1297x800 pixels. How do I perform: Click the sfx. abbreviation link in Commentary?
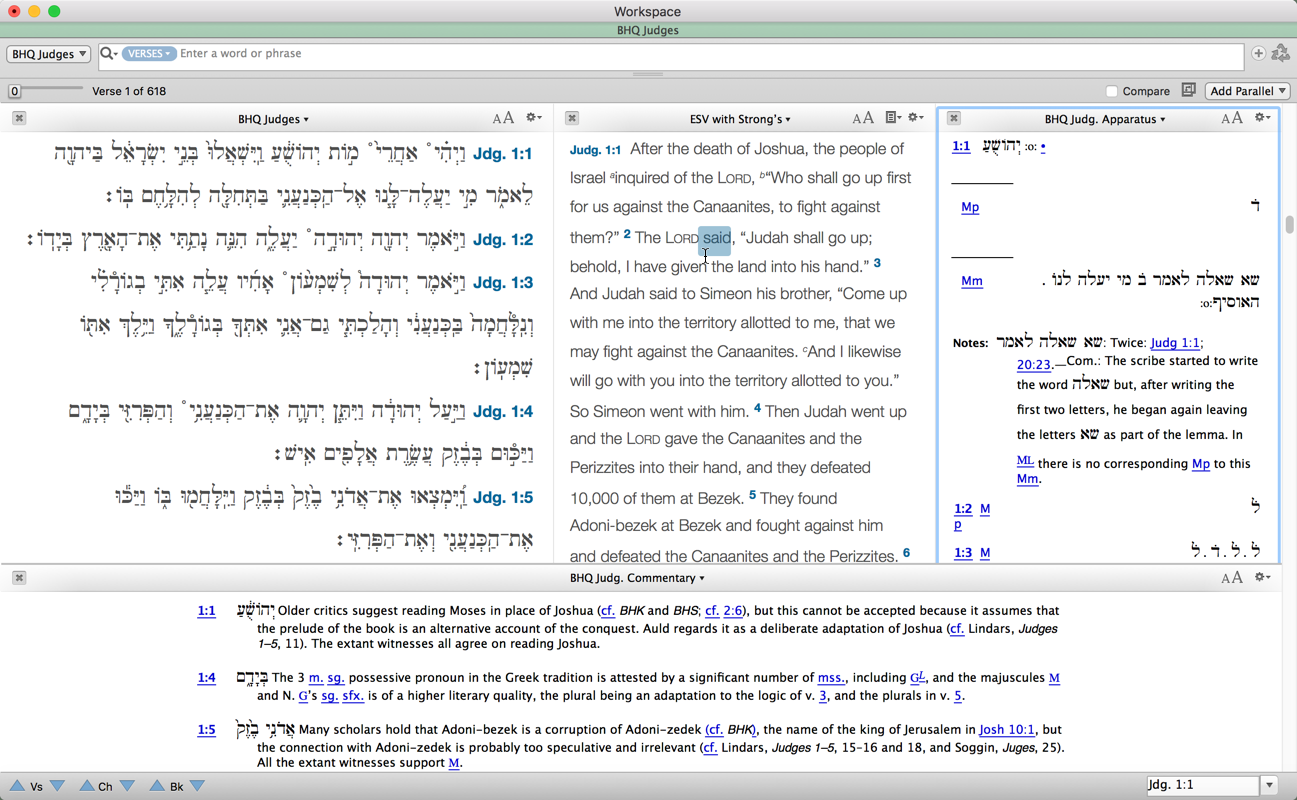coord(353,696)
